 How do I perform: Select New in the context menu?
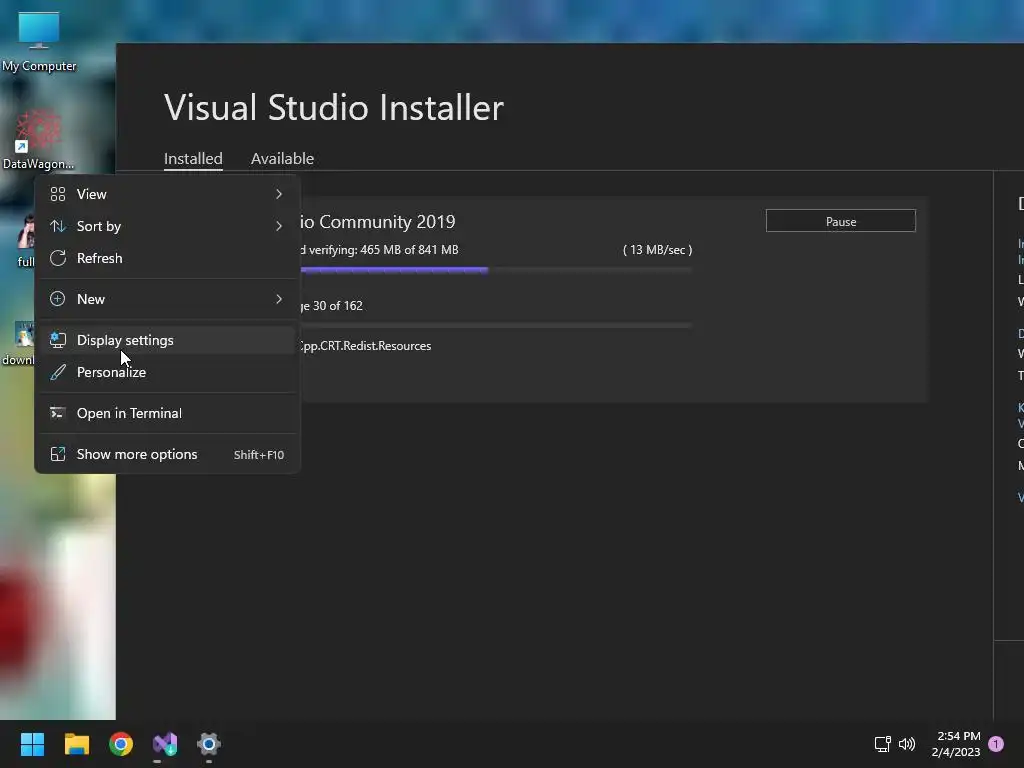[x=167, y=299]
